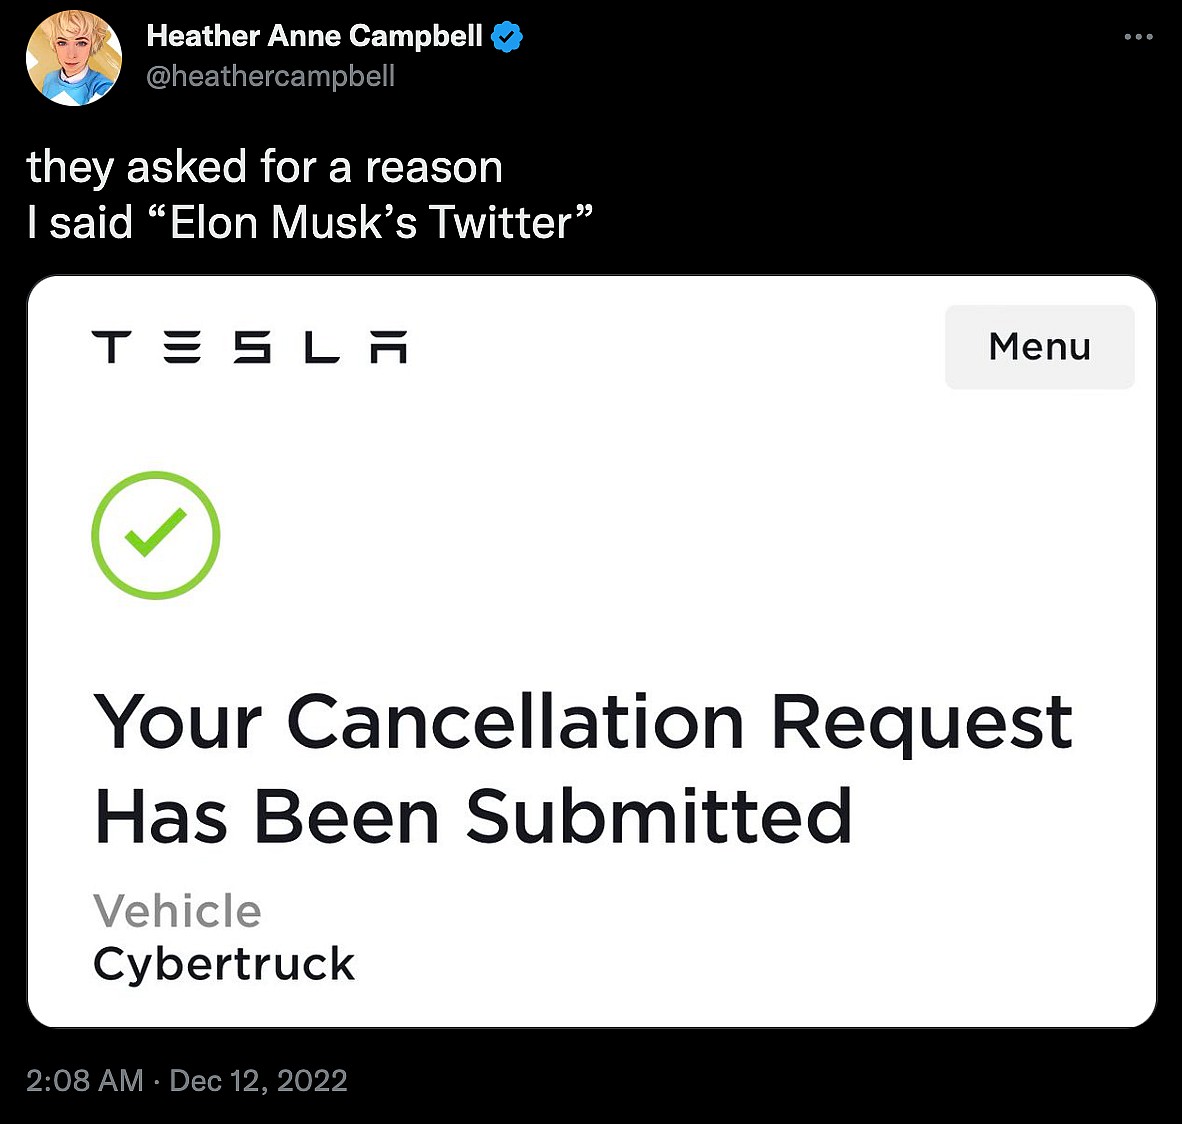Click the Dec 12, 2022 date

point(258,1080)
